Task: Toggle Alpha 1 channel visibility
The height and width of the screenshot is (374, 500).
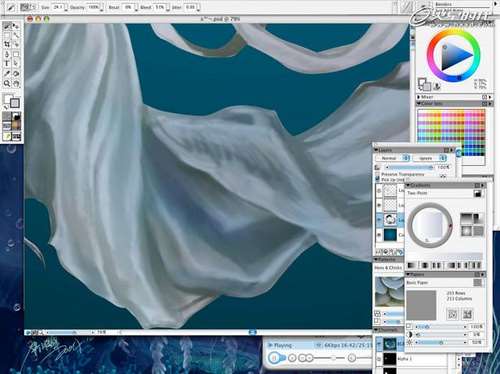Action: coord(379,359)
